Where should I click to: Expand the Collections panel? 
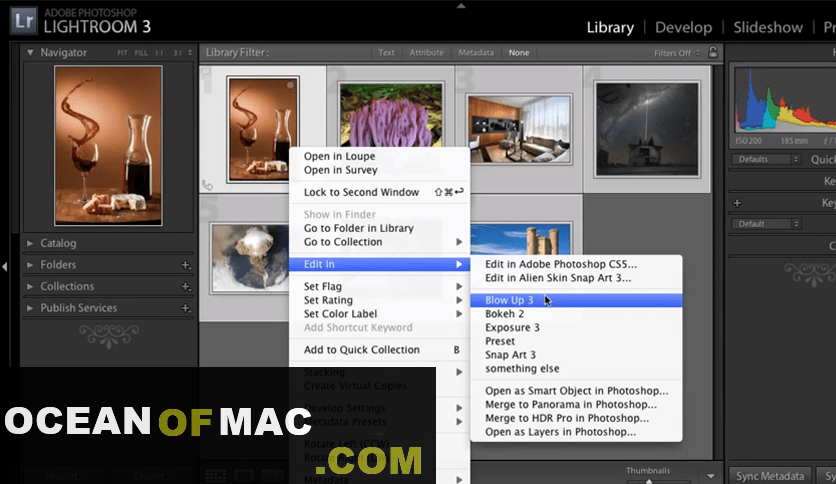pyautogui.click(x=30, y=286)
